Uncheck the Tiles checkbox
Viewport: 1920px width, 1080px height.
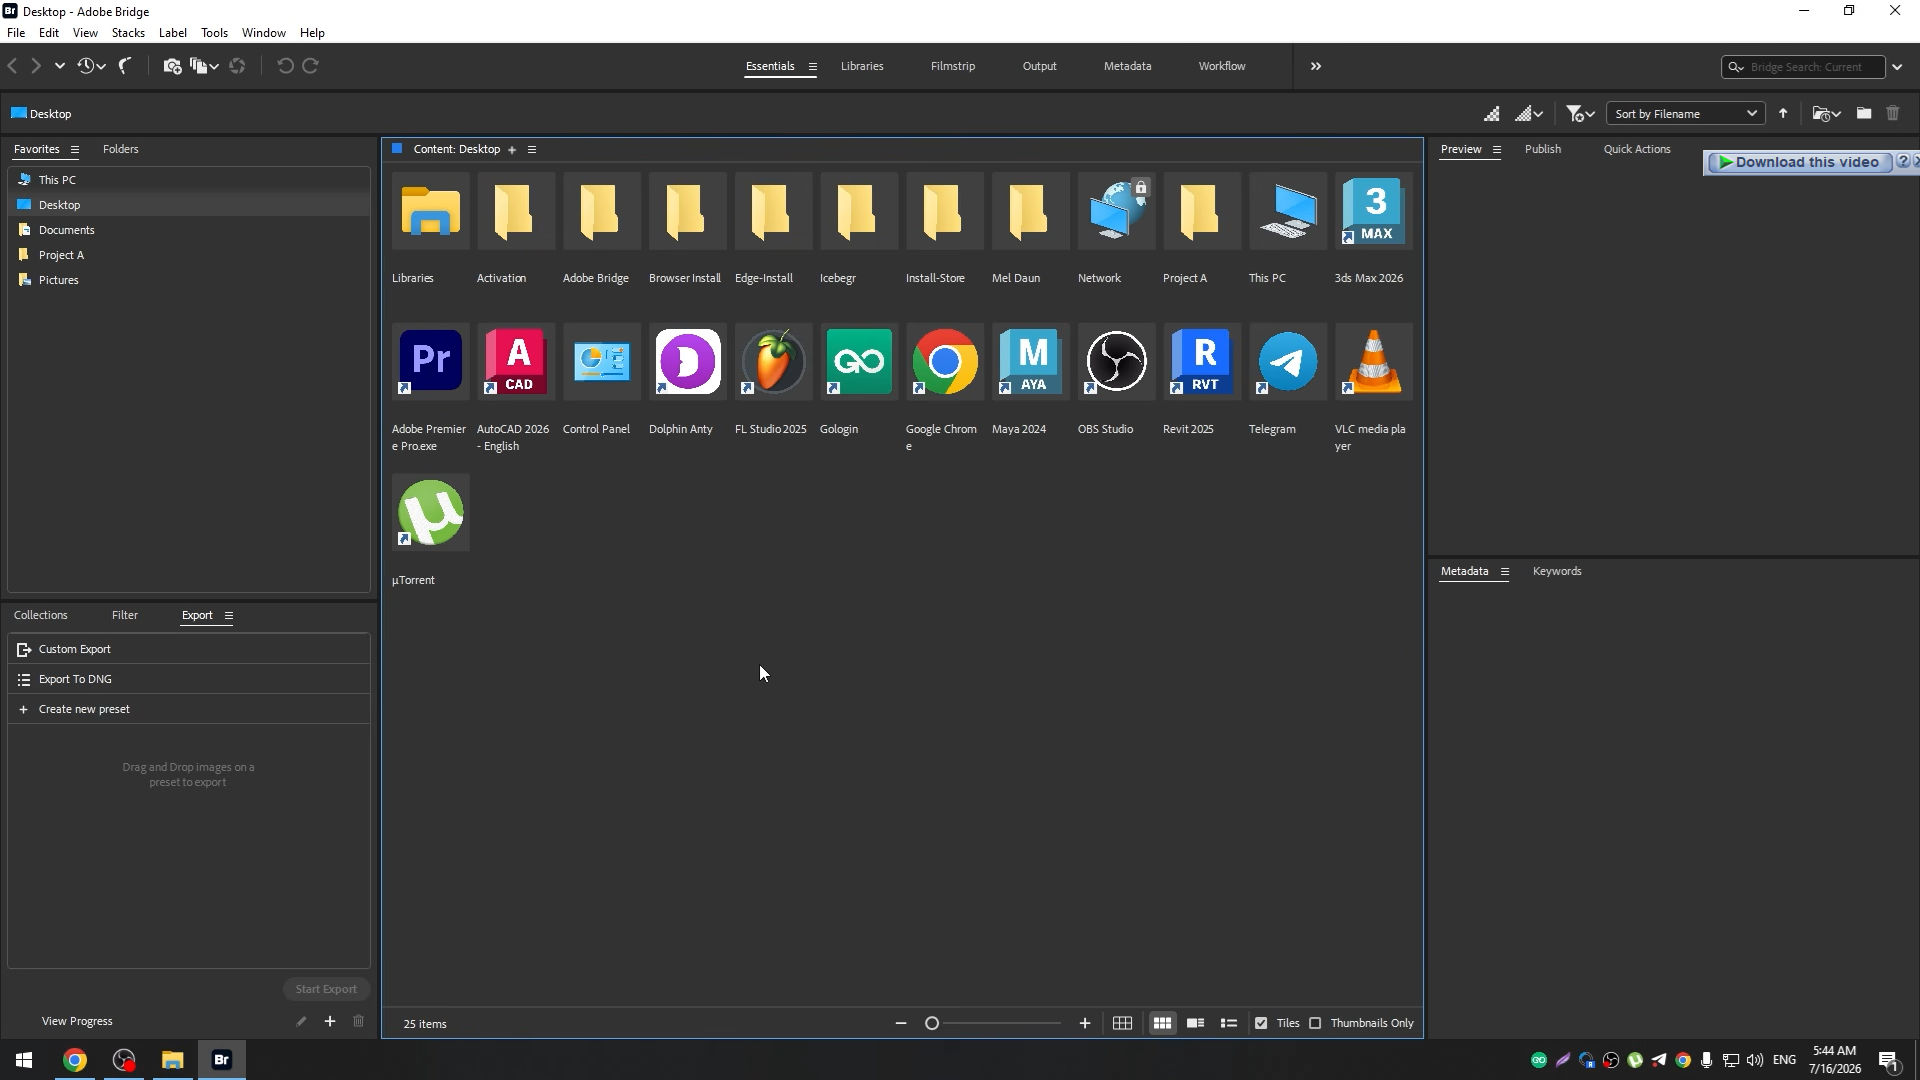tap(1261, 1023)
